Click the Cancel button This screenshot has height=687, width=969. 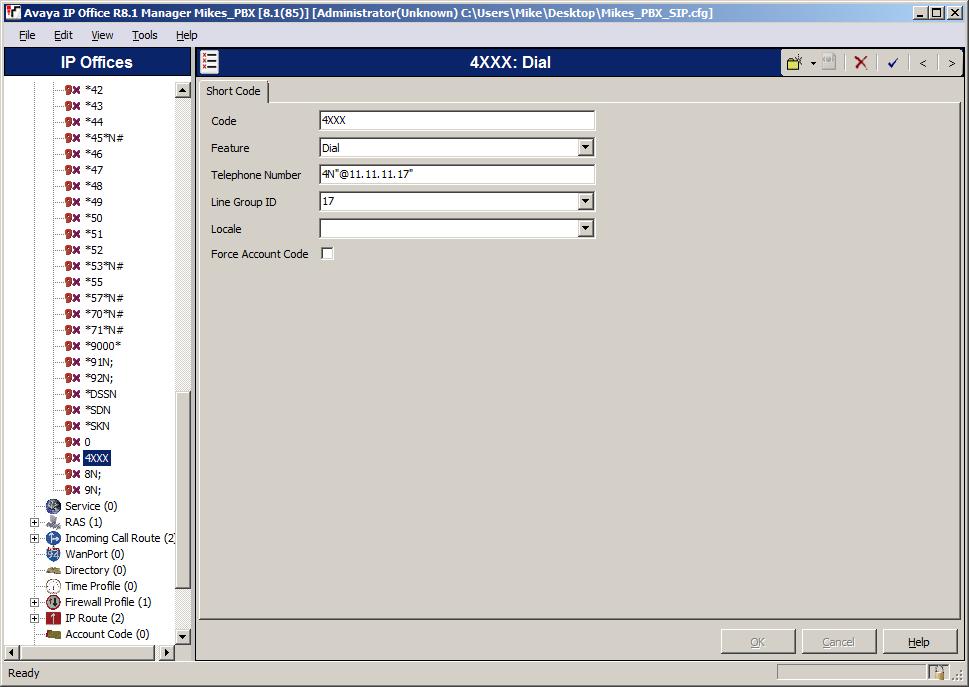(839, 642)
